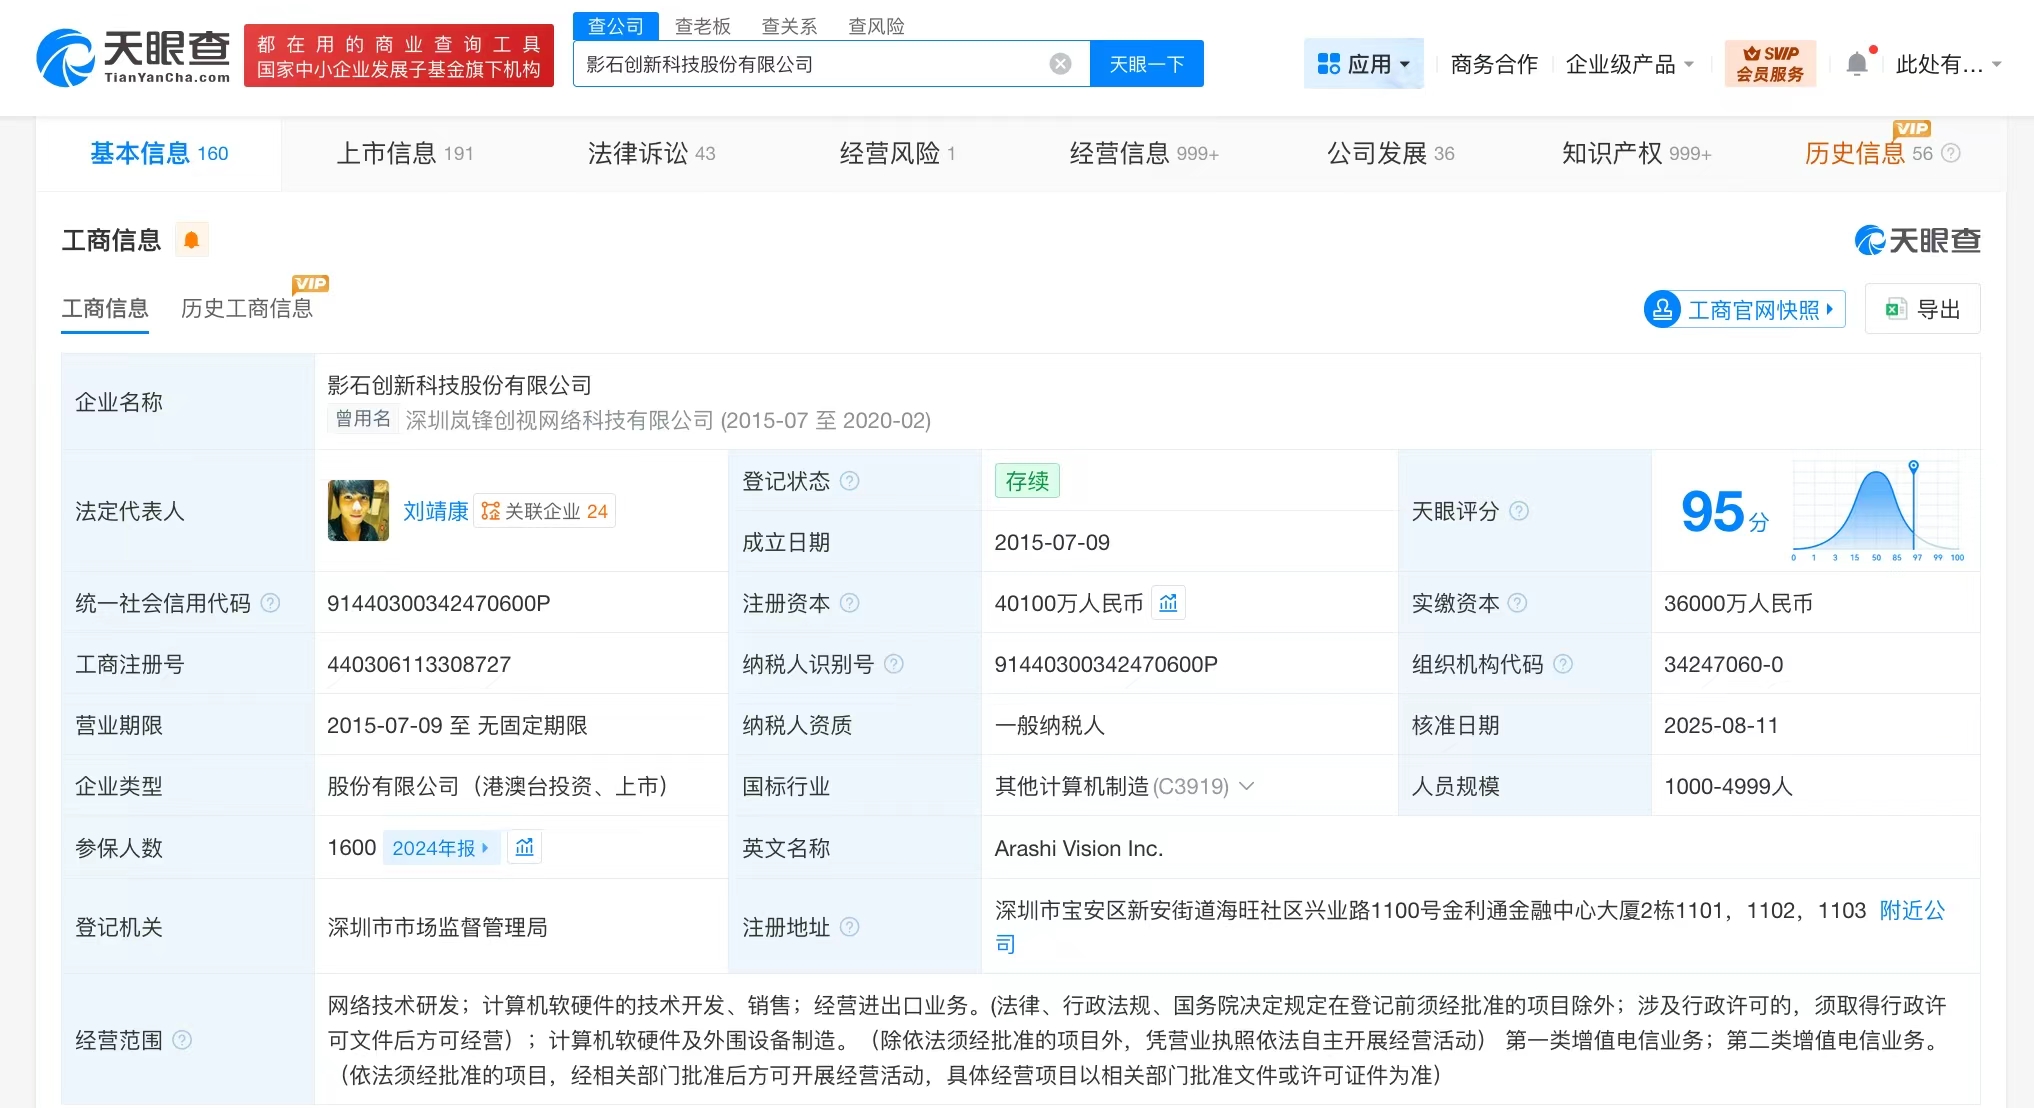Screen dimensions: 2034x1108
Task: Click the reminder bell beside 工商信息
Action: (x=192, y=239)
